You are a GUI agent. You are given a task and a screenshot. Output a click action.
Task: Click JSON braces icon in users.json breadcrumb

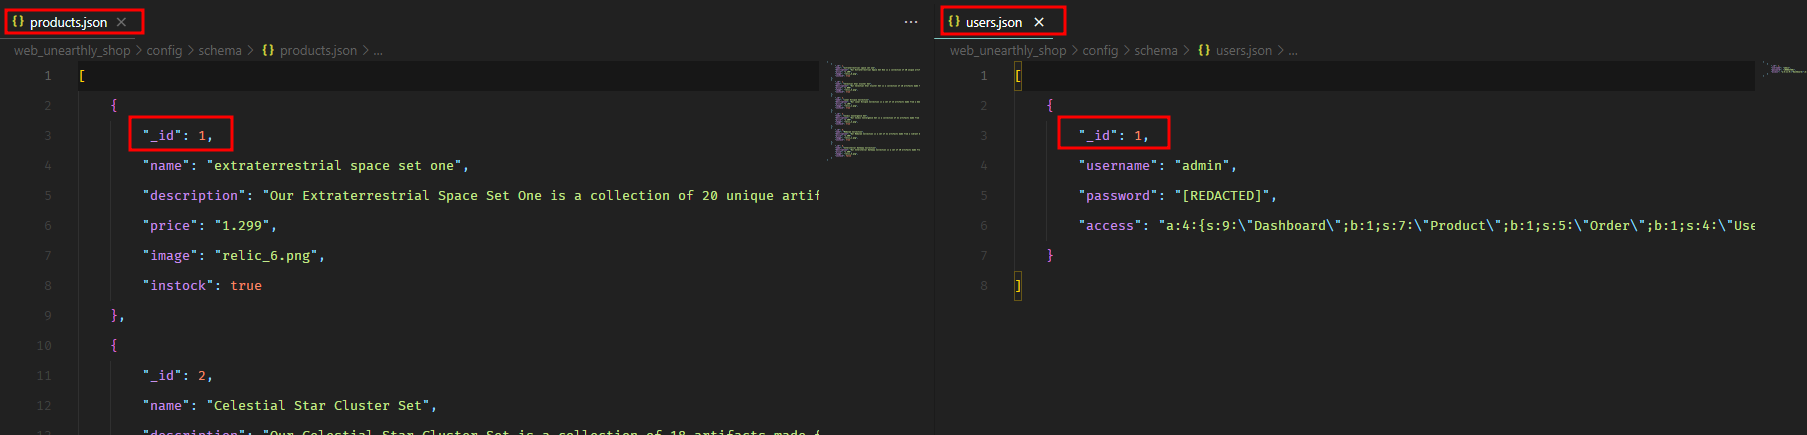1204,50
